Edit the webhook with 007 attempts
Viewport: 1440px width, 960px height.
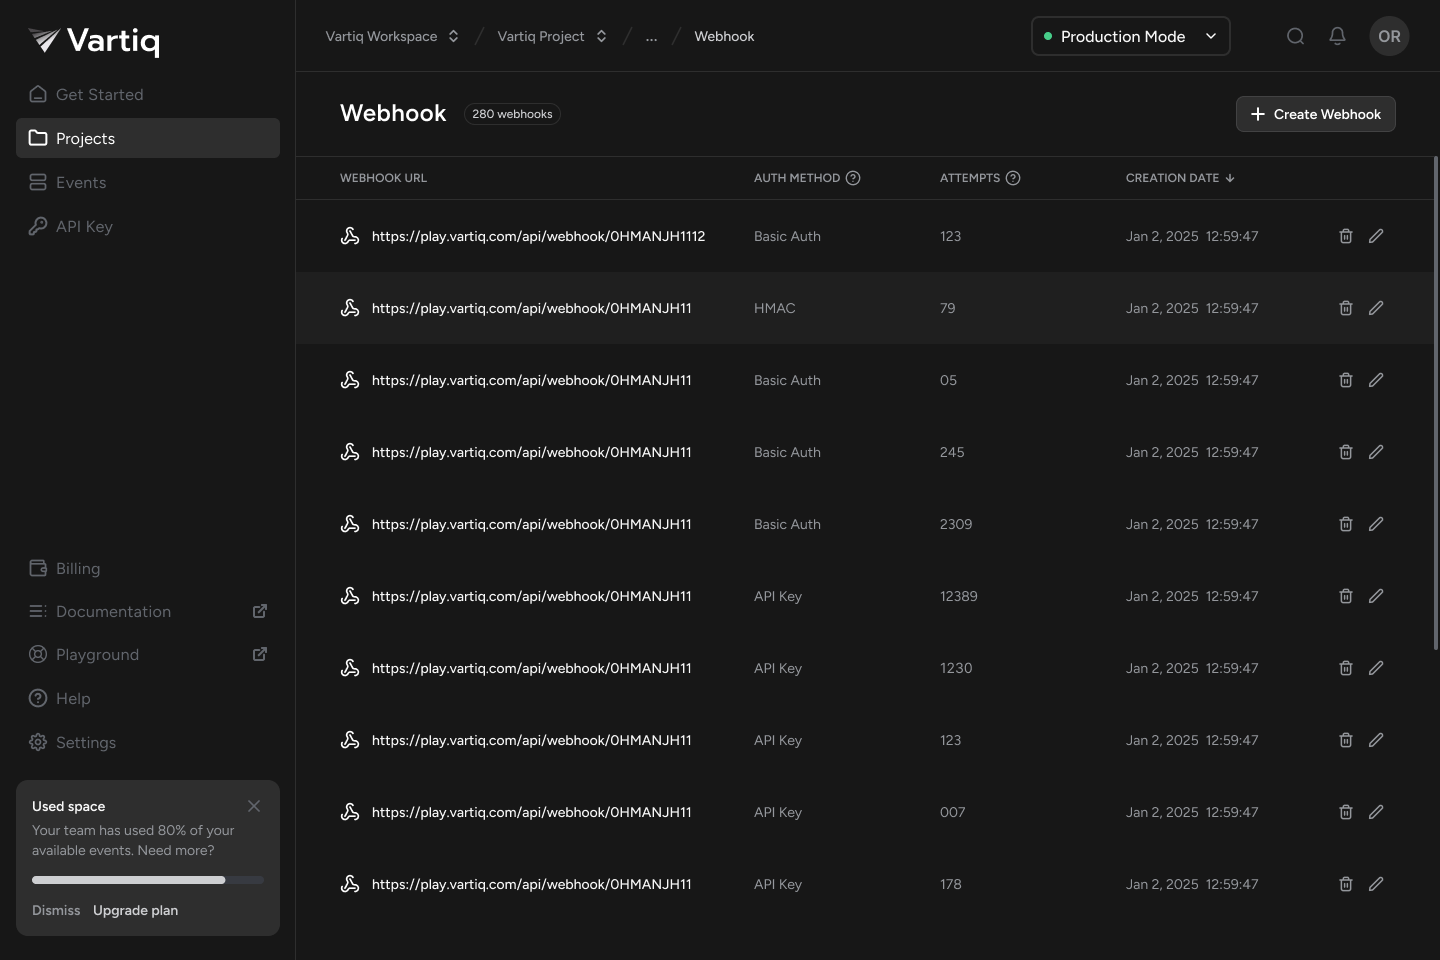(x=1376, y=812)
